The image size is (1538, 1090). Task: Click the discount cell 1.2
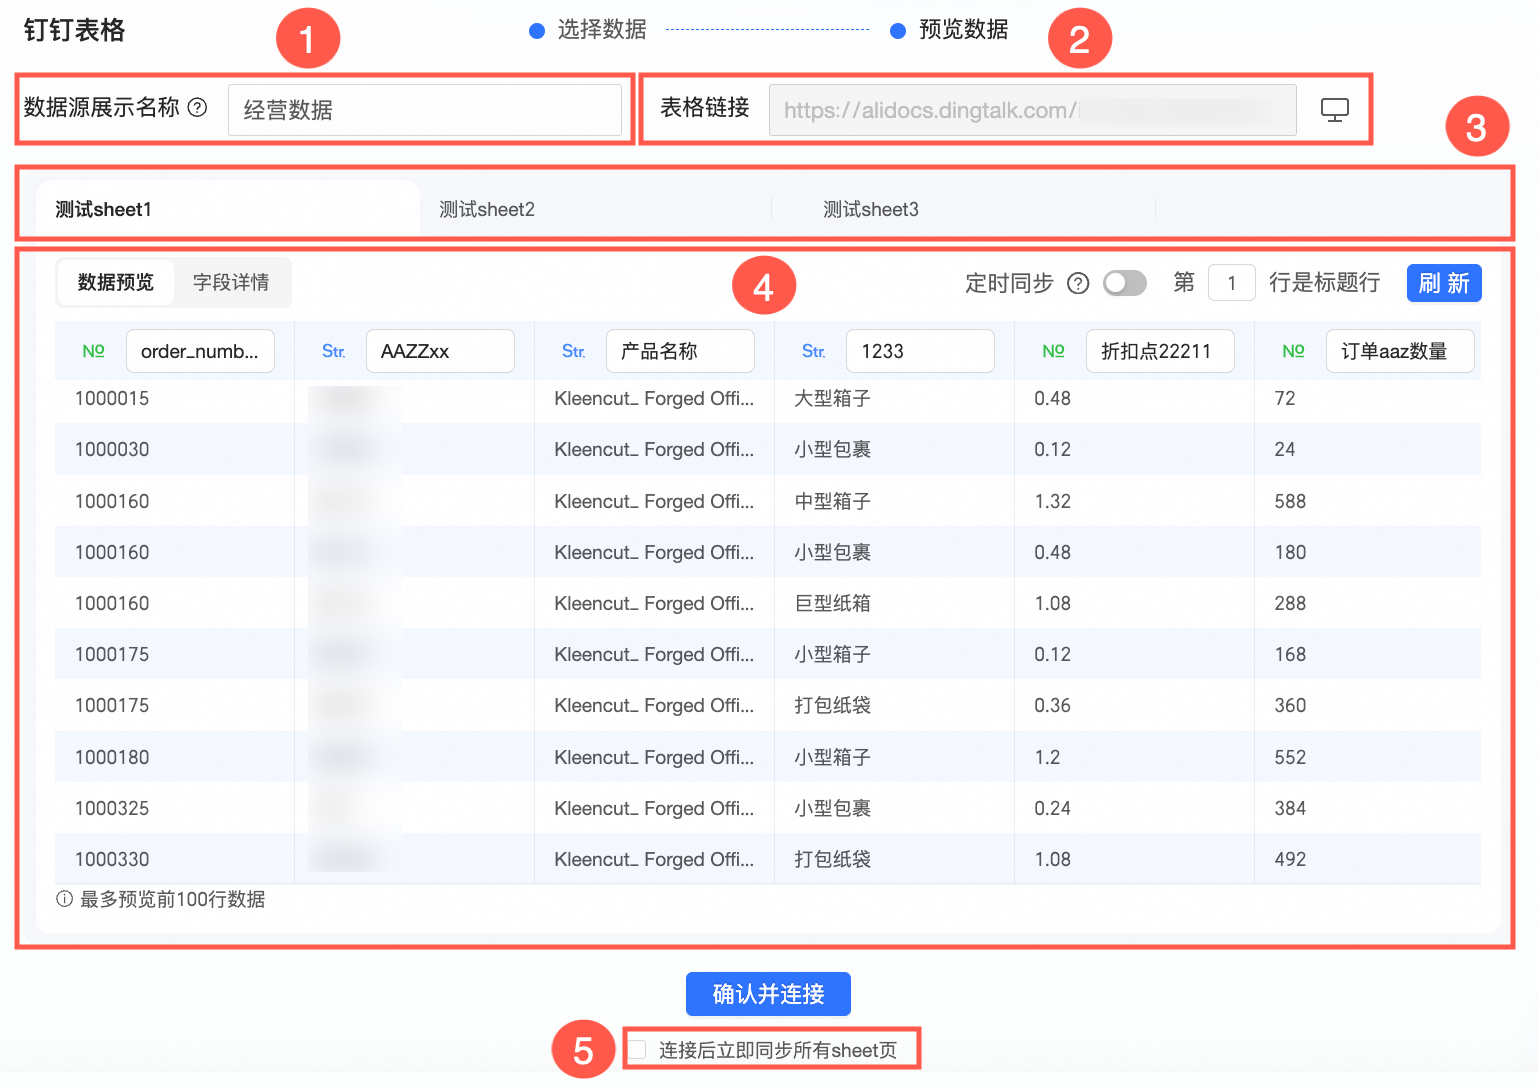(1047, 757)
